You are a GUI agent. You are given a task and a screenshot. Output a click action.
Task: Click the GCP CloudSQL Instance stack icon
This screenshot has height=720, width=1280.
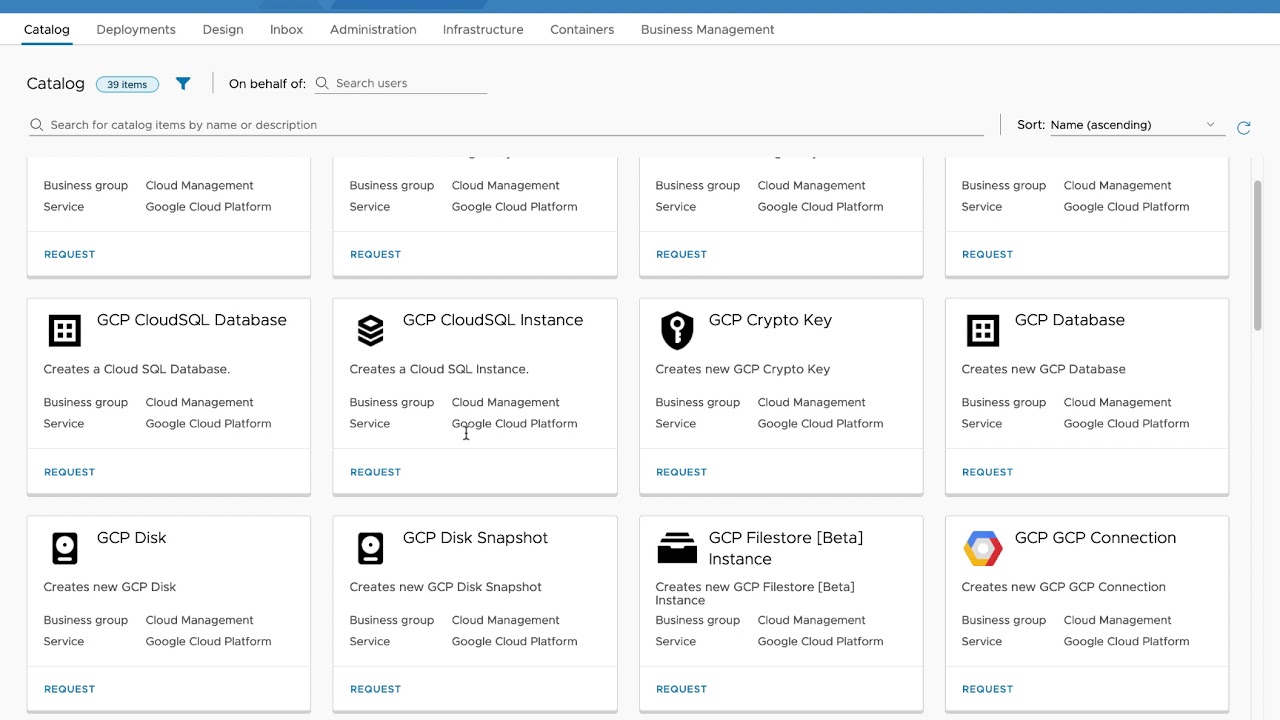point(371,330)
